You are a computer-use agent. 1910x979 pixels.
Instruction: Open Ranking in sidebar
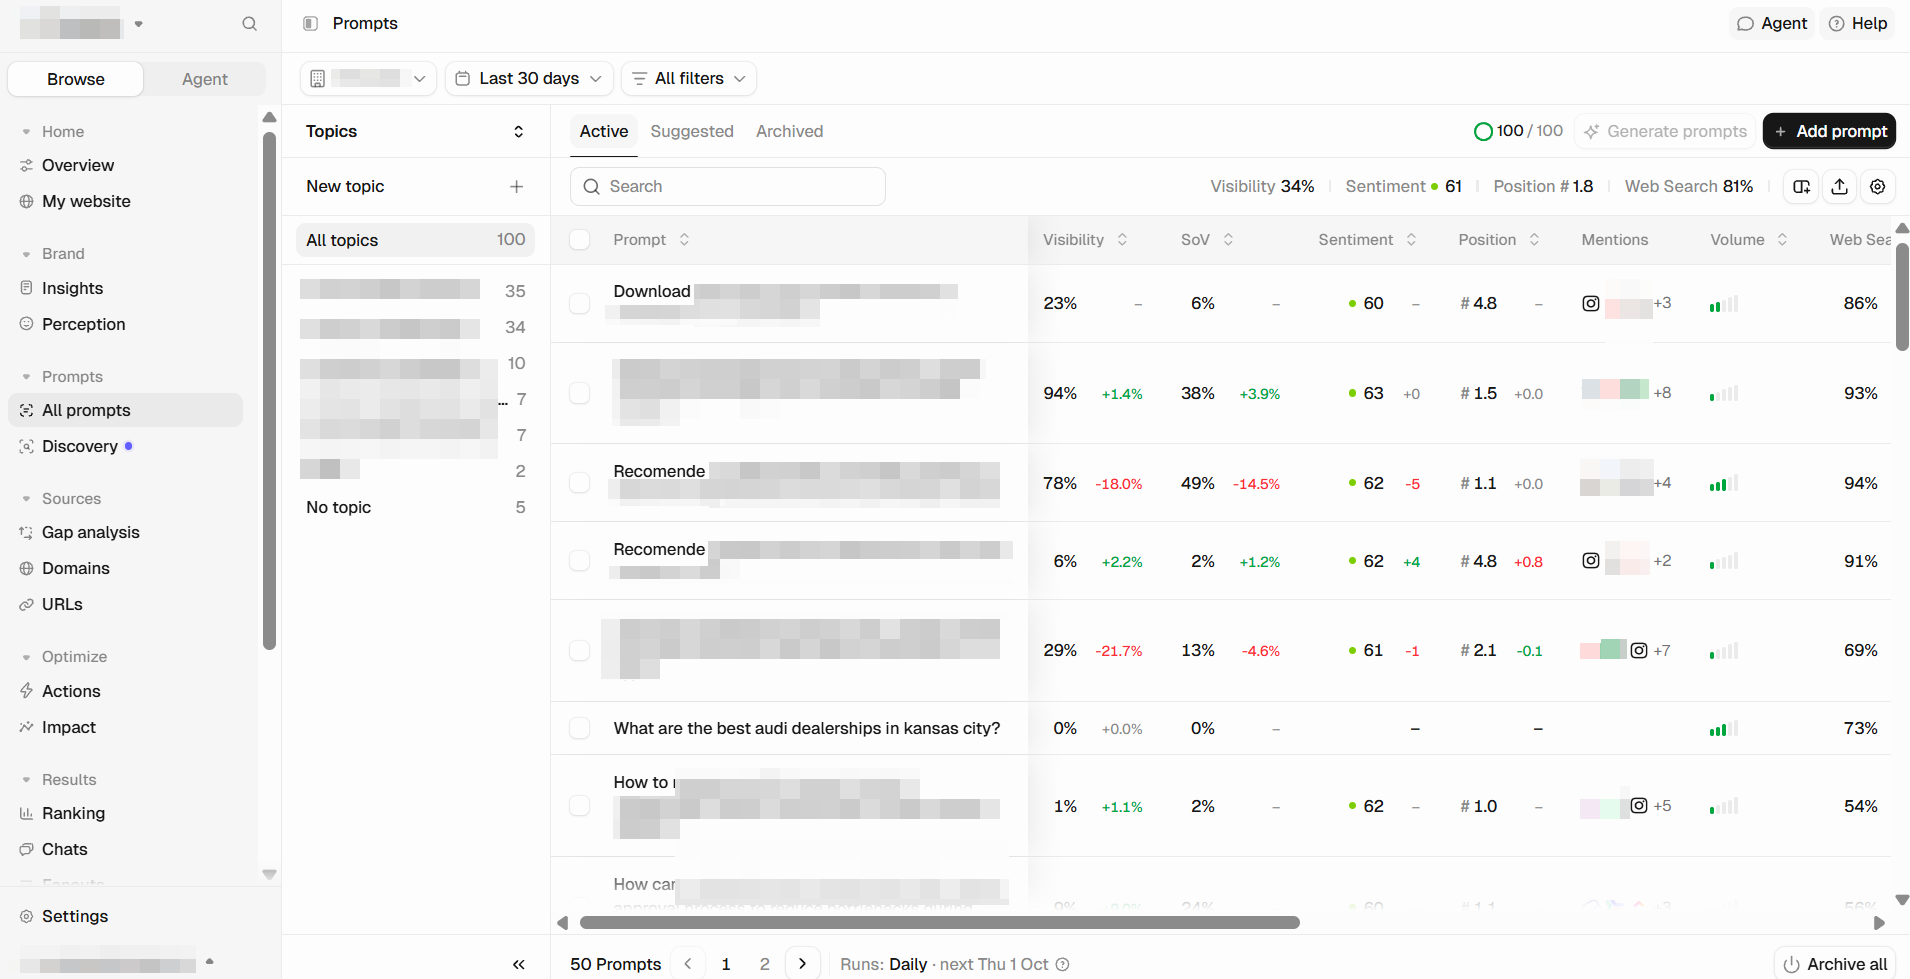tap(73, 813)
